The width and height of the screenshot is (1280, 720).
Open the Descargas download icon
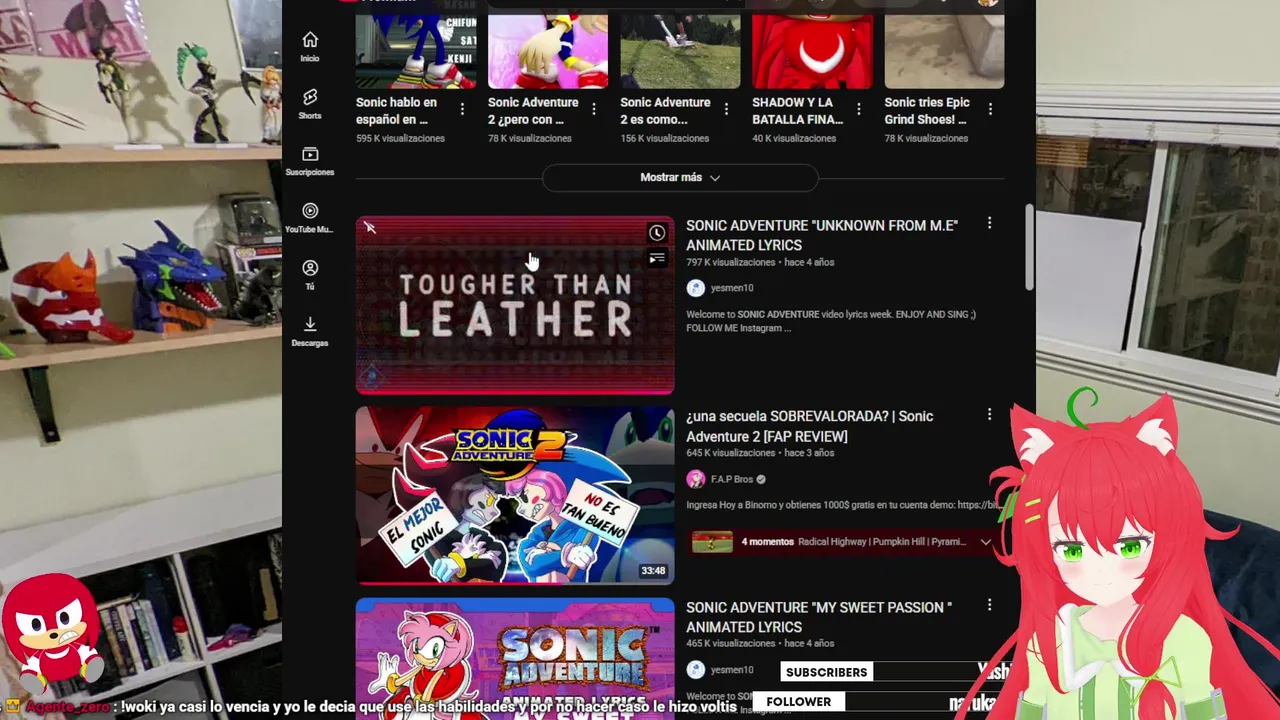tap(310, 324)
